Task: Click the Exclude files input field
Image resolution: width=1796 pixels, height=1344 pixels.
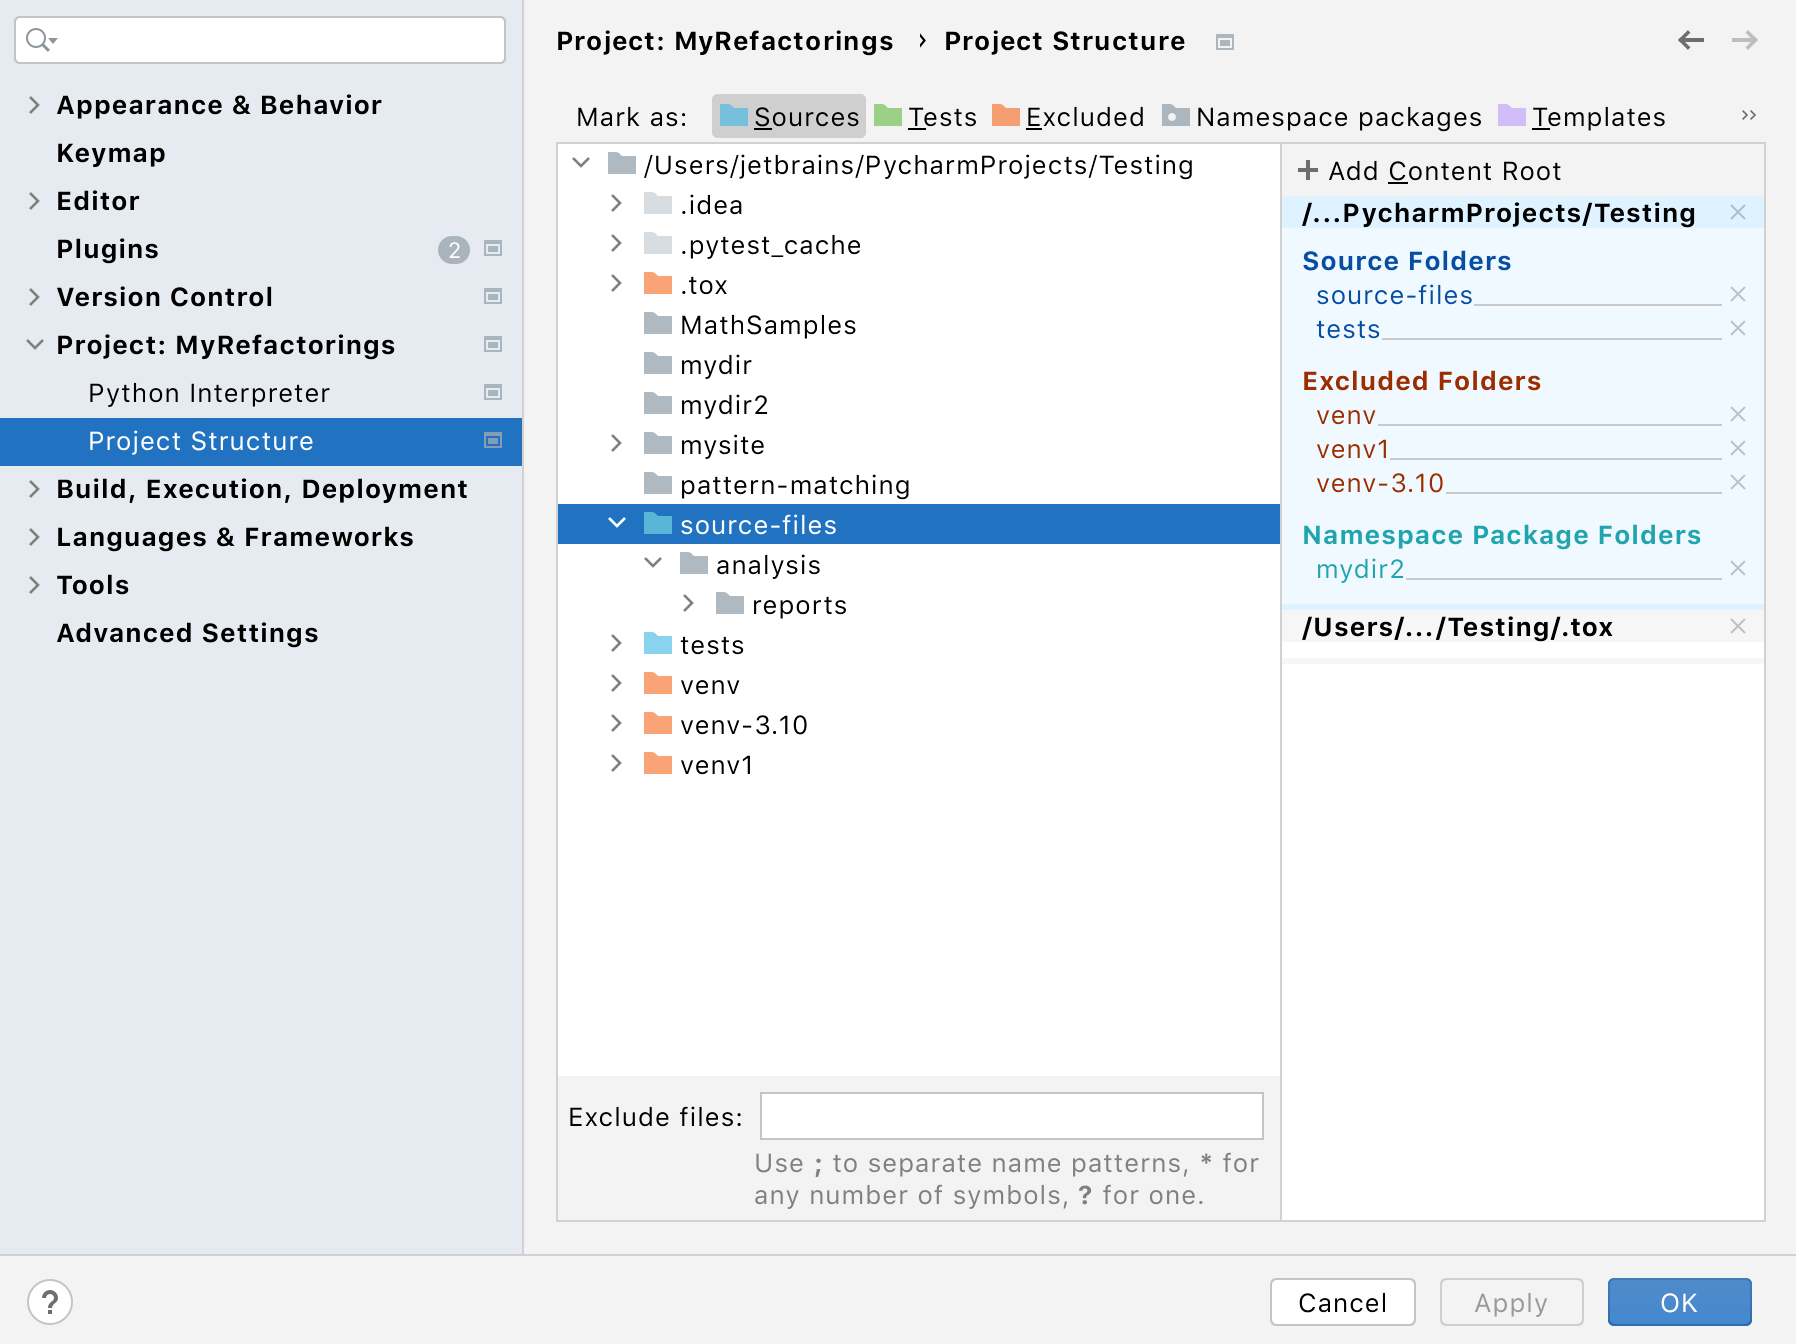Action: 1011,1115
